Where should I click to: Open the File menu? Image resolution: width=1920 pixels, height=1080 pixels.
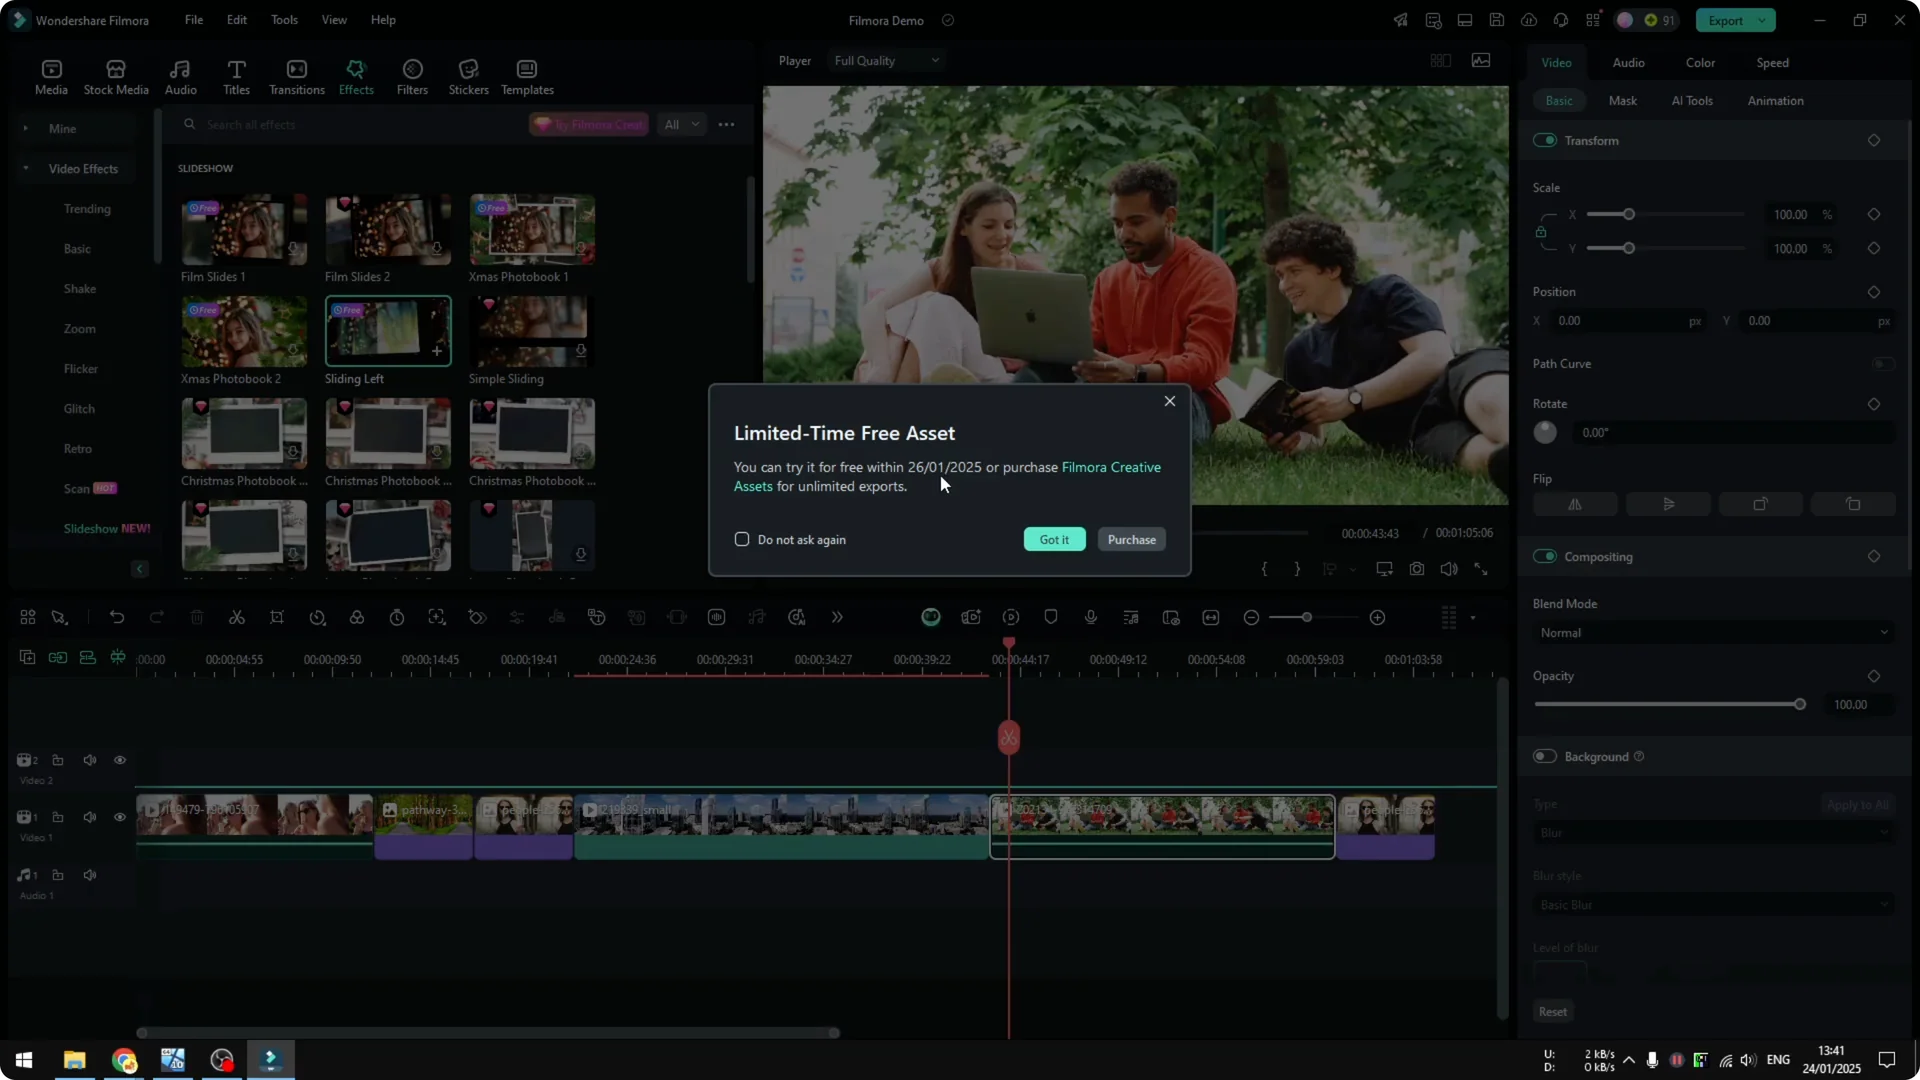(194, 20)
